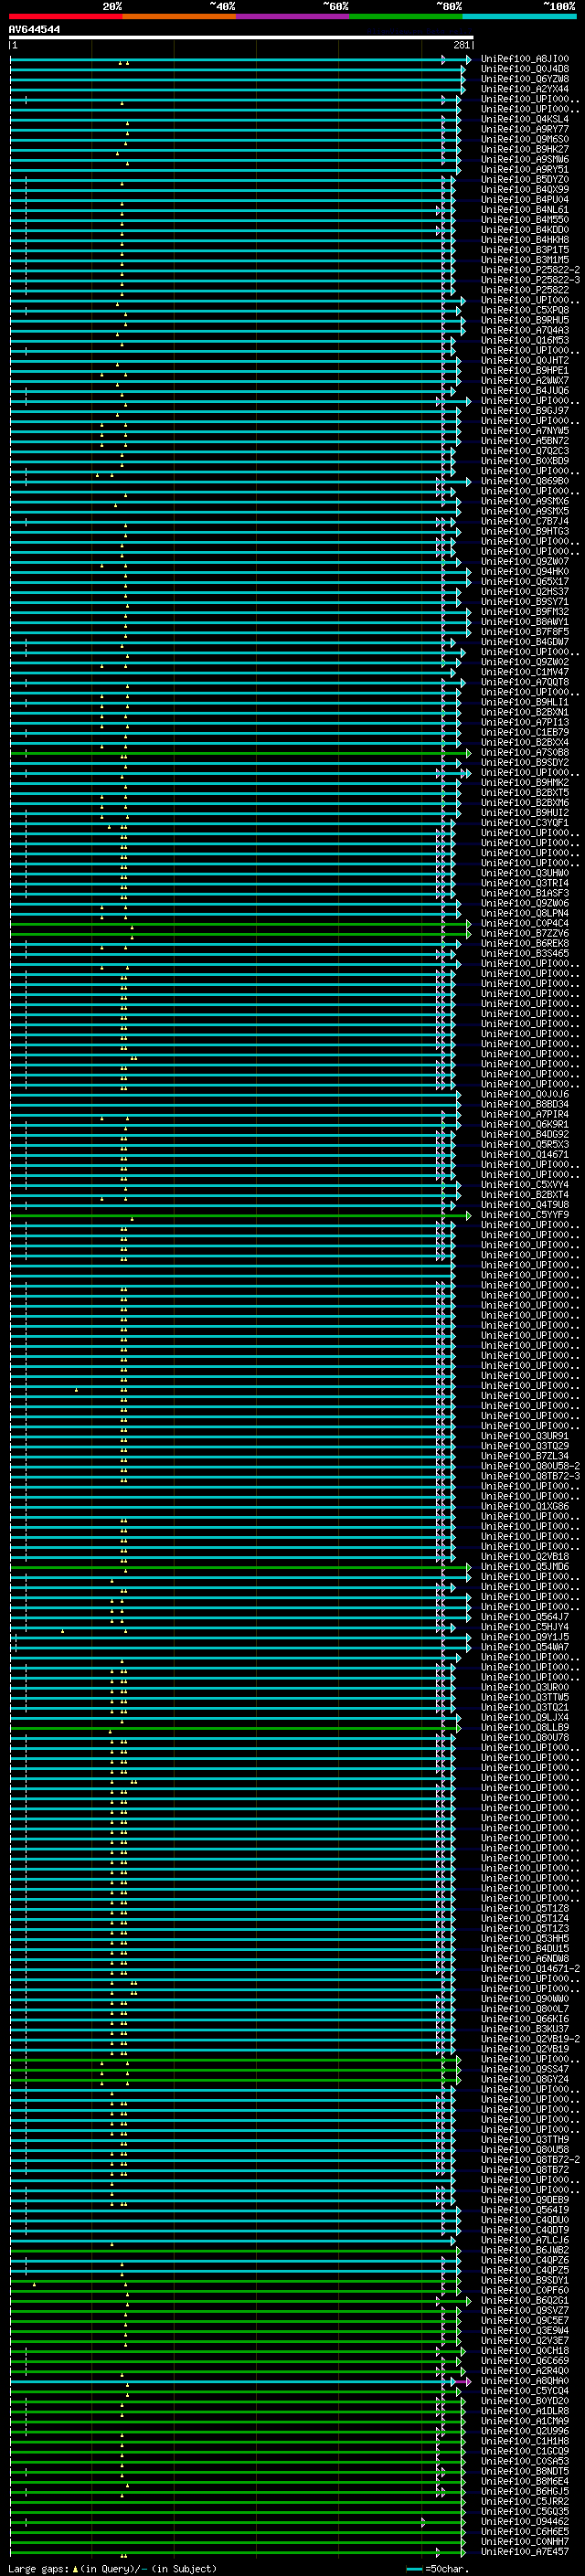The width and height of the screenshot is (585, 2576).
Task: Click the label UniRef100_B9FM32
Action: [x=525, y=612]
